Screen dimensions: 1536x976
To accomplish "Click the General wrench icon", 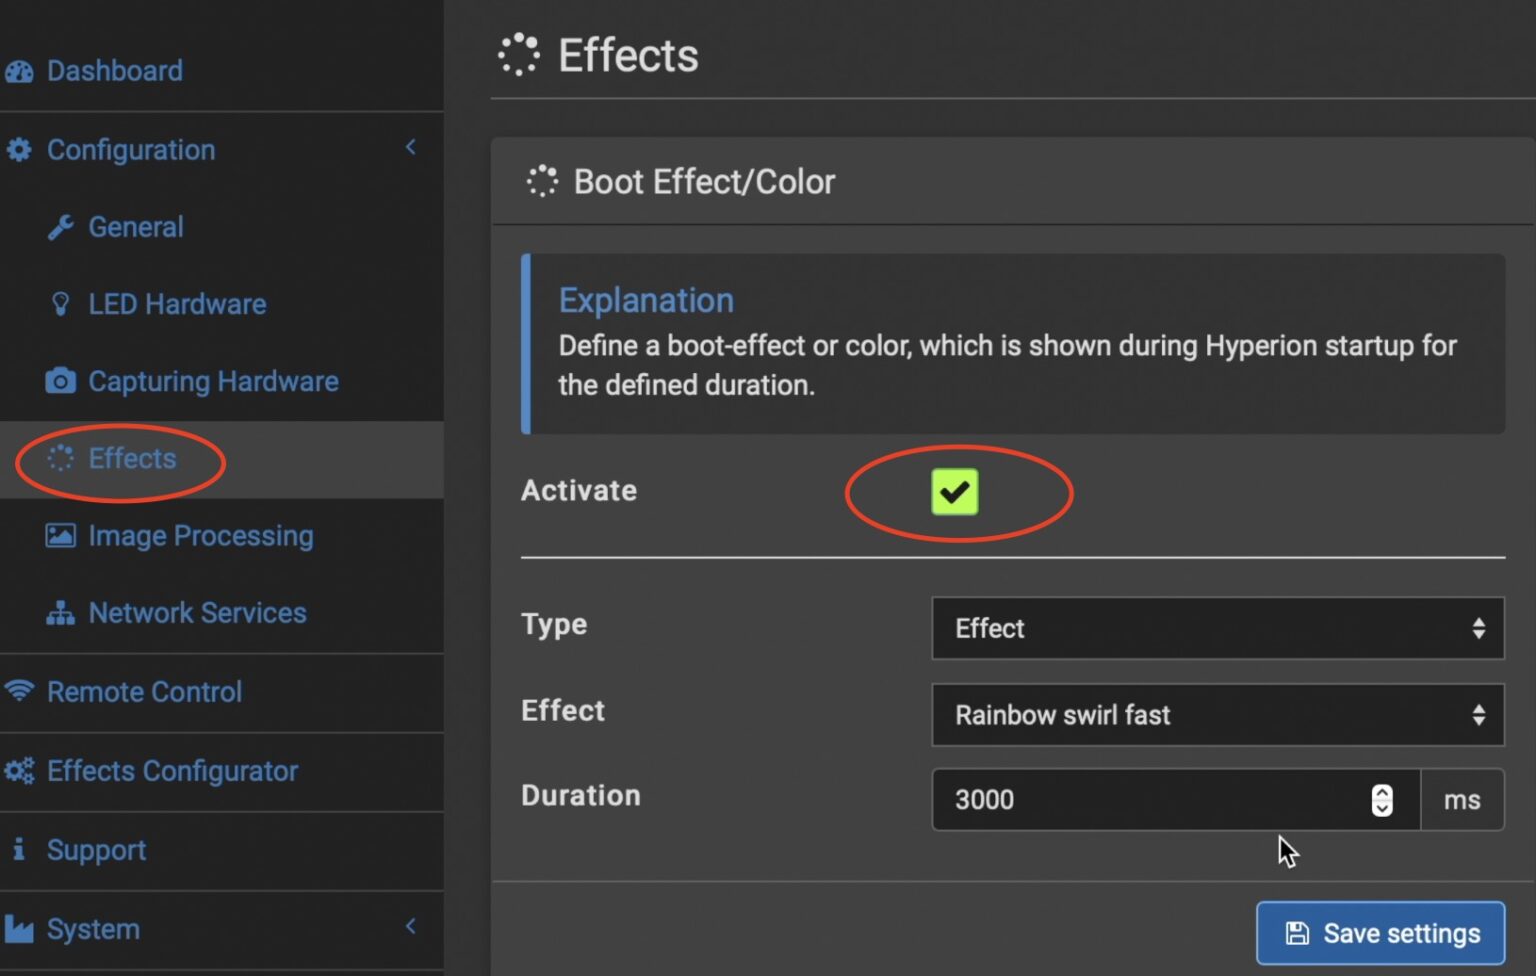I will (60, 227).
